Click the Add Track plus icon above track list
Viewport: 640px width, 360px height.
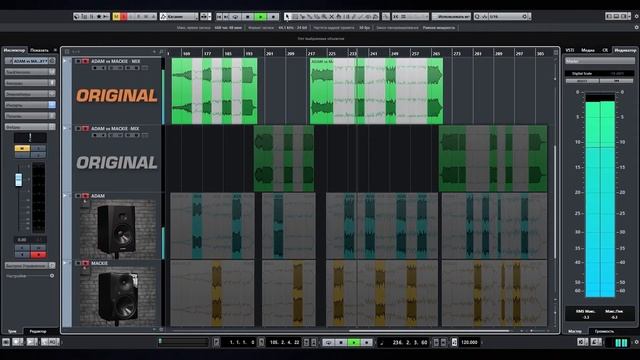click(154, 52)
